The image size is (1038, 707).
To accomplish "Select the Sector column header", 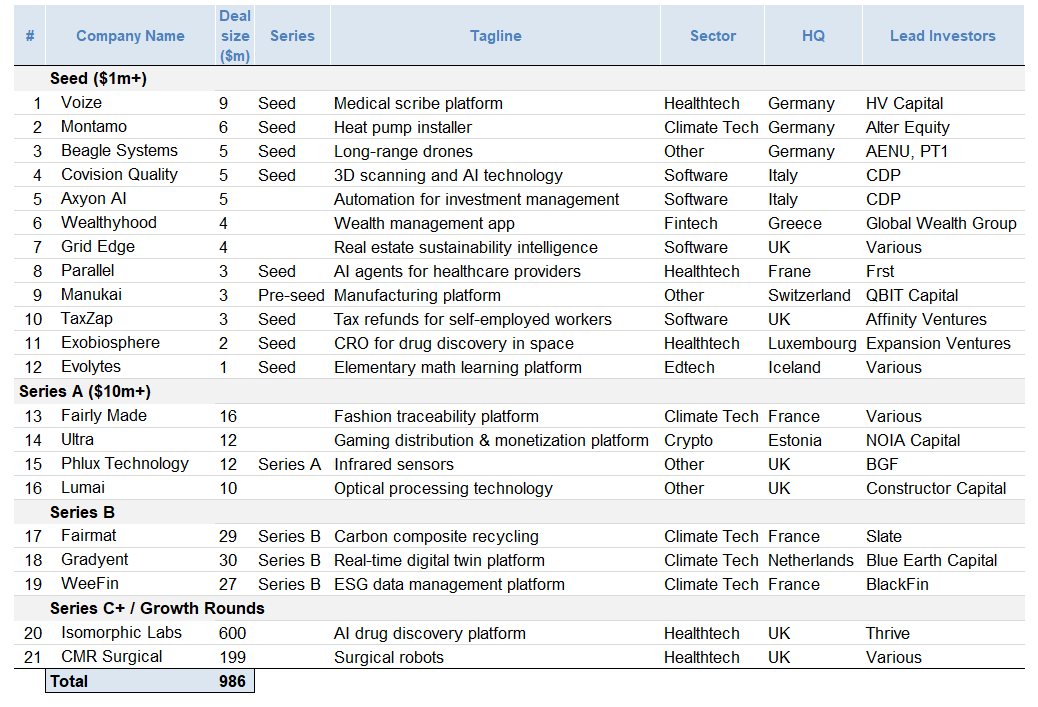I will pyautogui.click(x=713, y=36).
